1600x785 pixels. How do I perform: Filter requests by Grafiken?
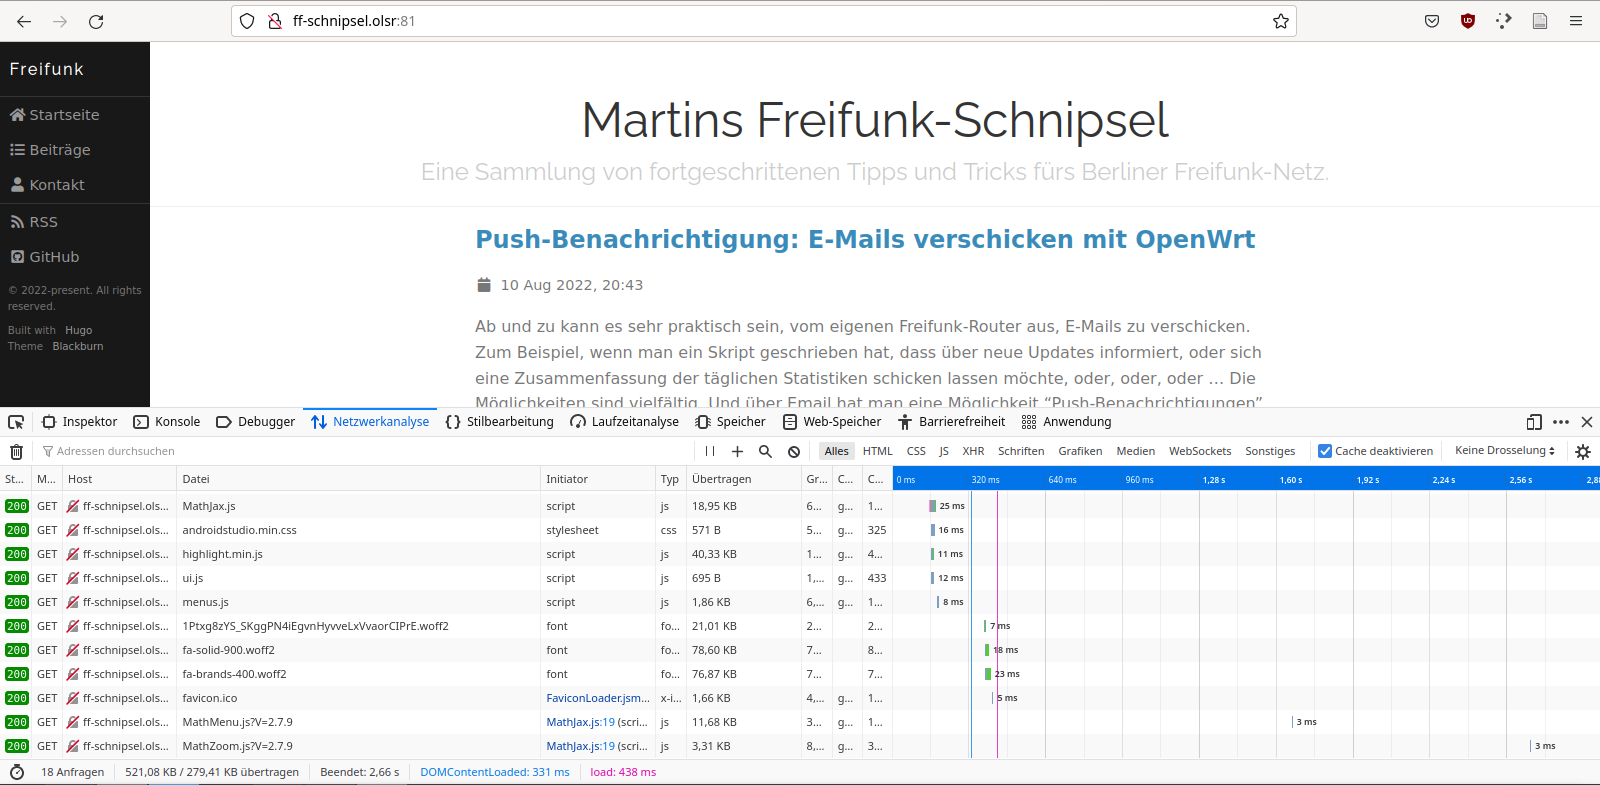[x=1080, y=451]
